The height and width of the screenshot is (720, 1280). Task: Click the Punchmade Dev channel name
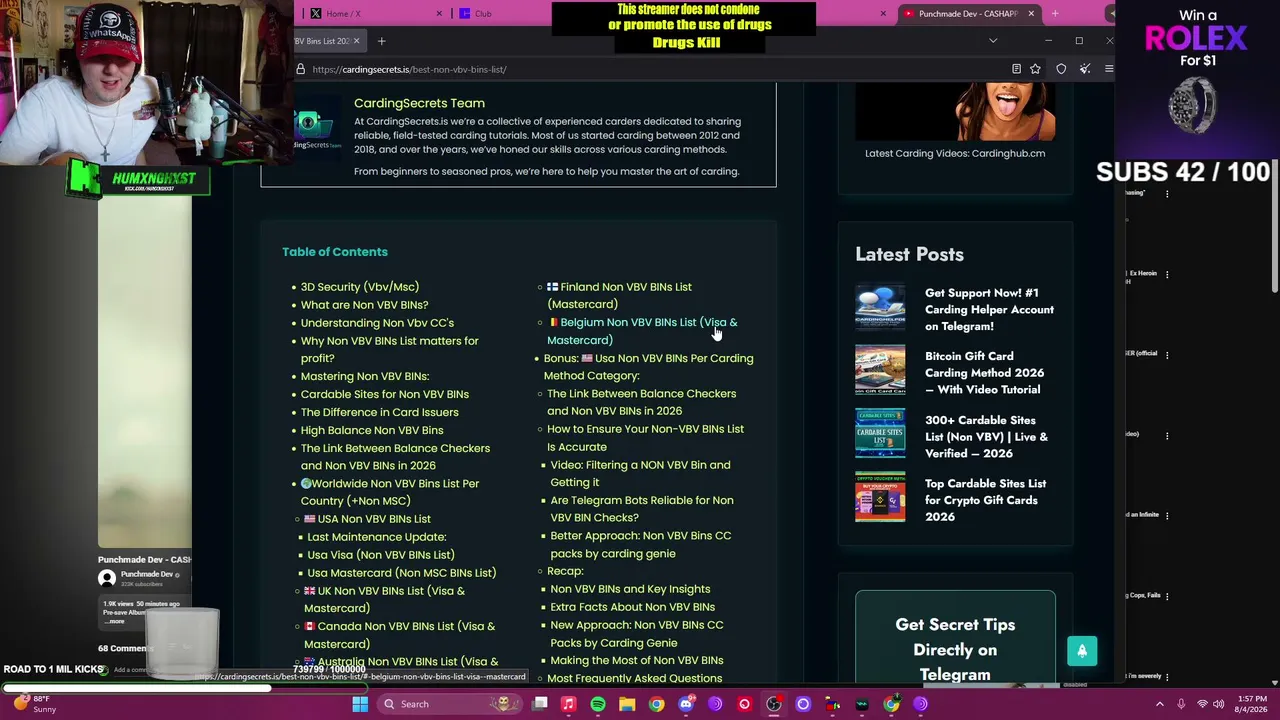[x=147, y=575]
